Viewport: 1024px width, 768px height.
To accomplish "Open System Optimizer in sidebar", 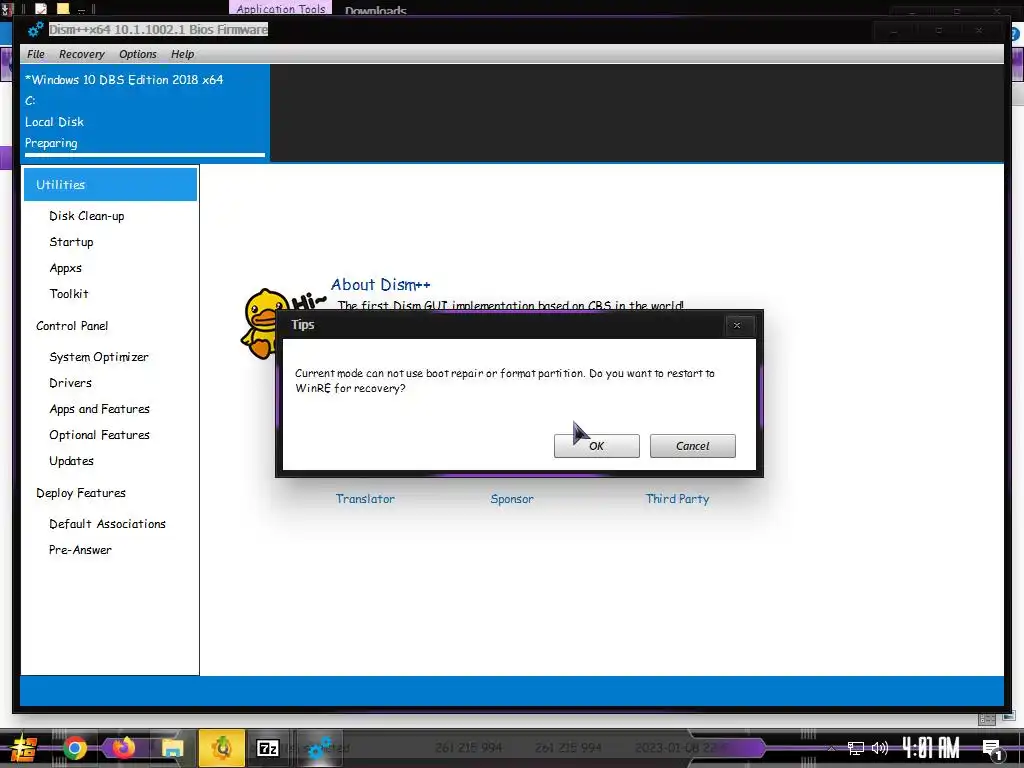I will coord(99,357).
